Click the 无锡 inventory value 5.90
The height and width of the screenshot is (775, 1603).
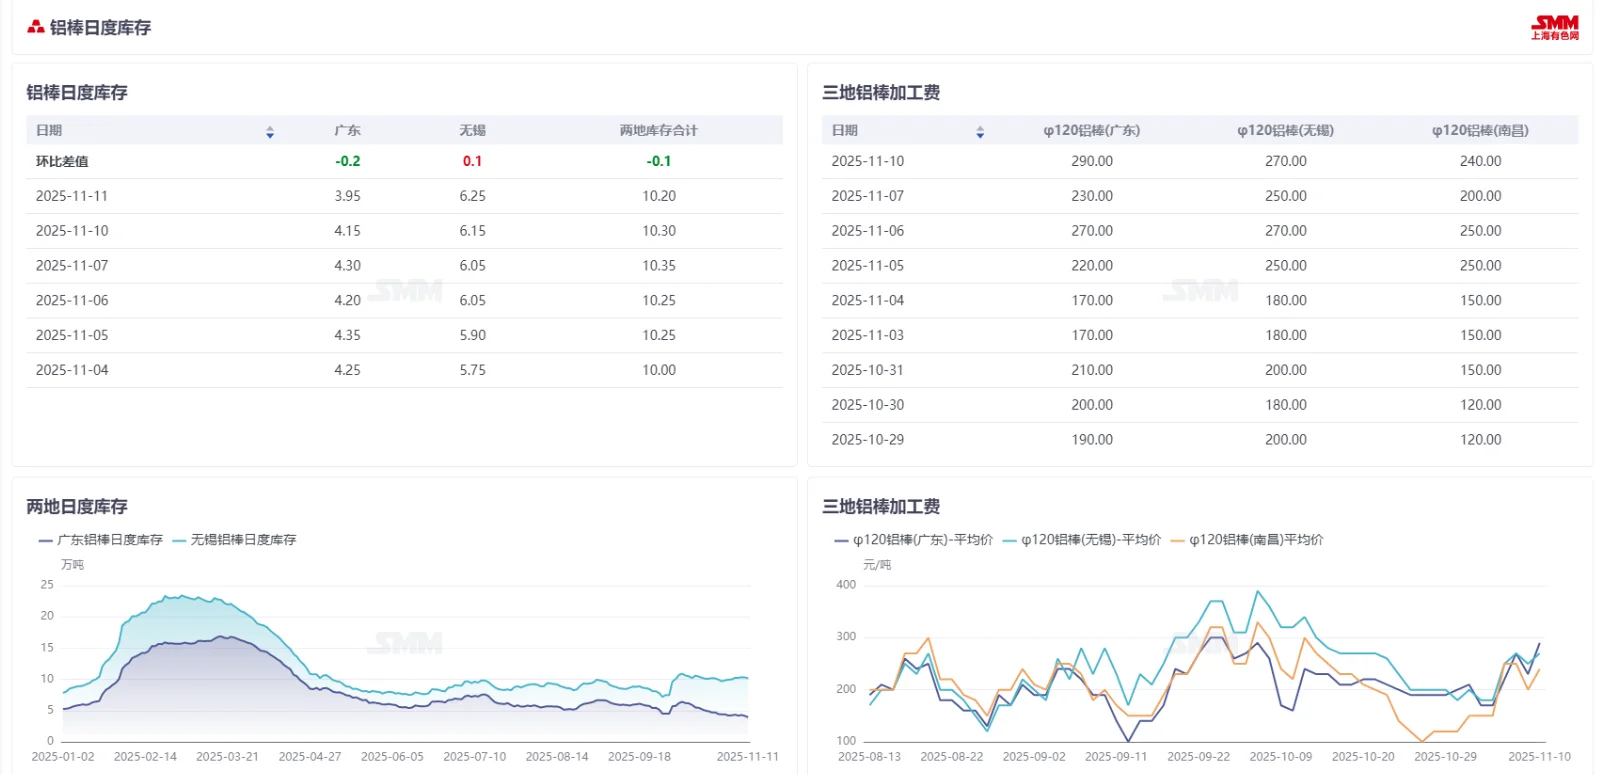[473, 336]
